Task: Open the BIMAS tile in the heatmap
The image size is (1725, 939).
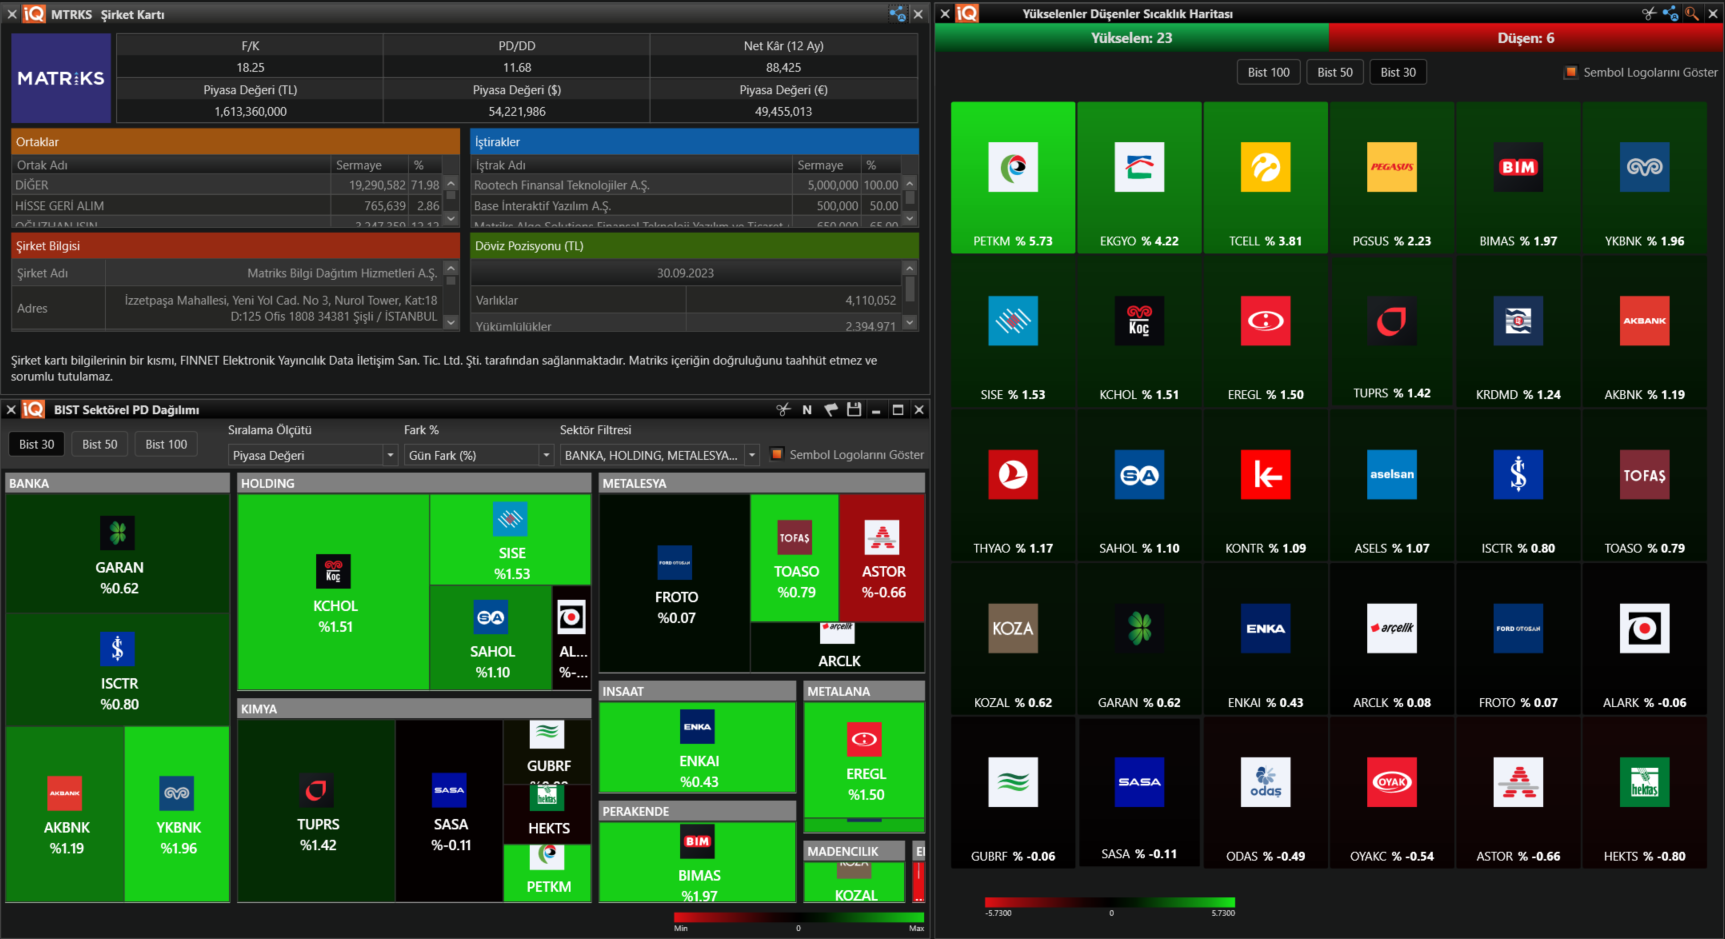Action: pos(1518,177)
